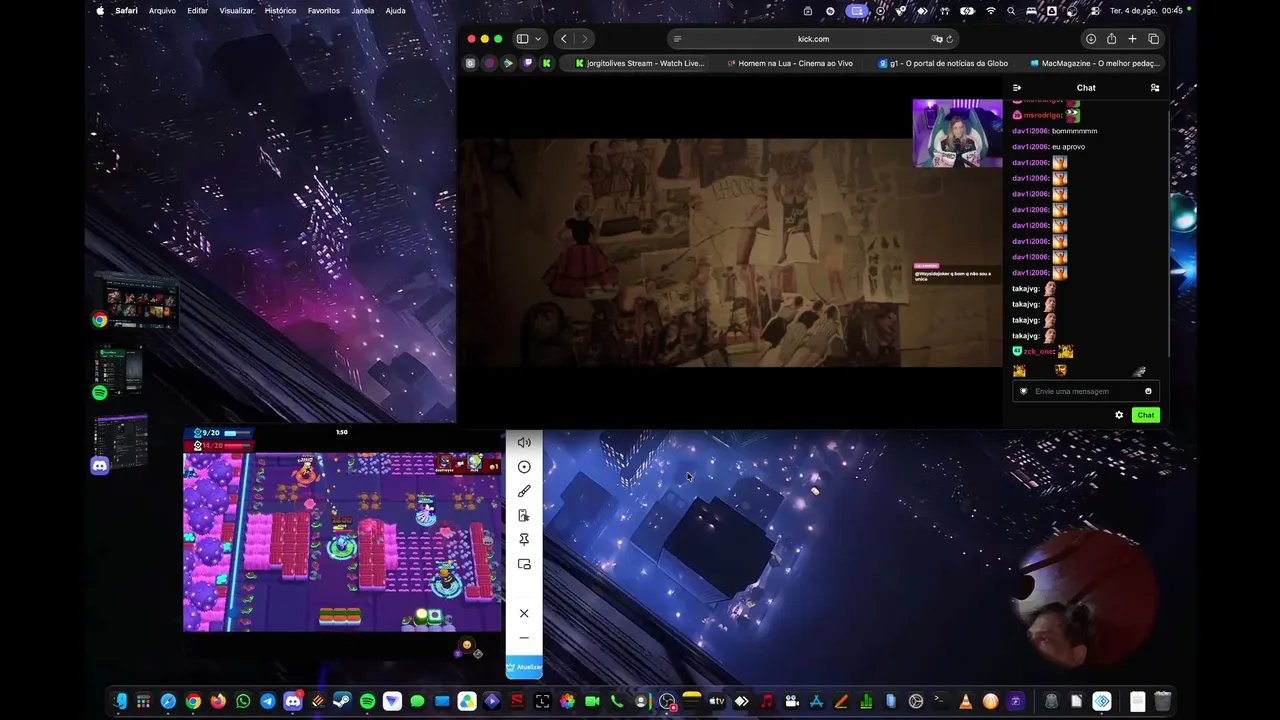The image size is (1280, 720).
Task: Open WhatsApp from the Dock
Action: tap(243, 701)
